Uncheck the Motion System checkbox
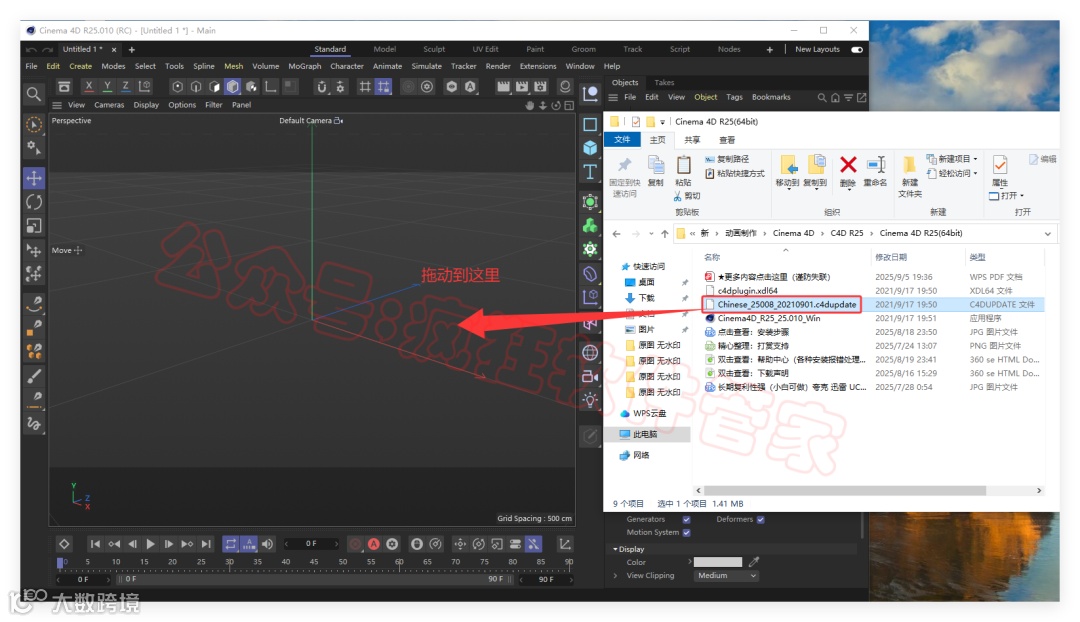 [686, 532]
